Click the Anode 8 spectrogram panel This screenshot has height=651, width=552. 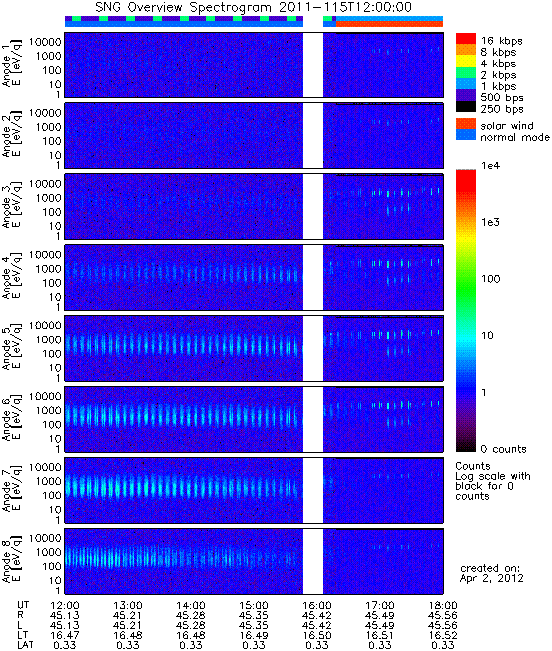pos(254,561)
